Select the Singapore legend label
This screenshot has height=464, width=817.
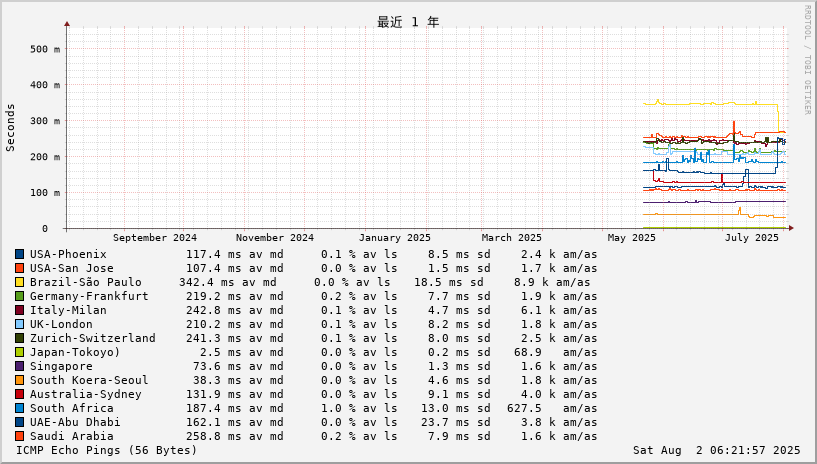coord(61,367)
